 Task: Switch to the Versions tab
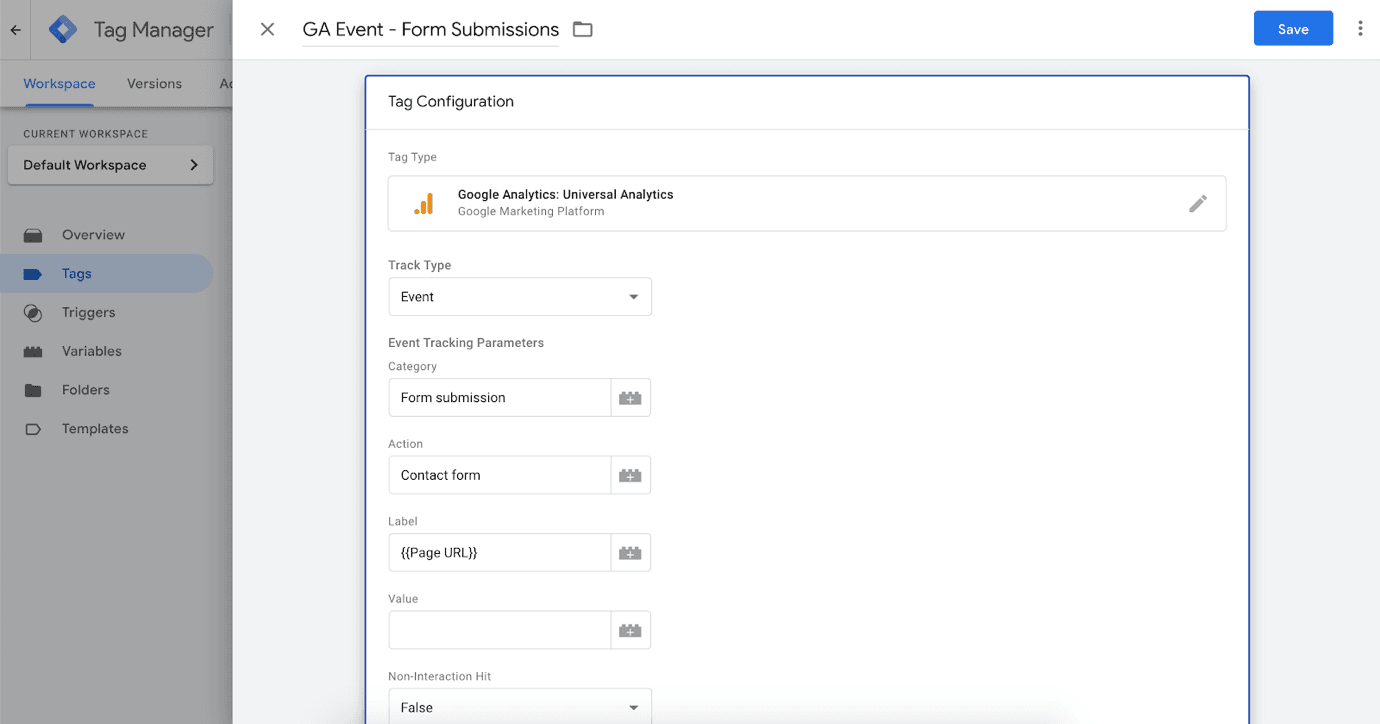point(154,84)
